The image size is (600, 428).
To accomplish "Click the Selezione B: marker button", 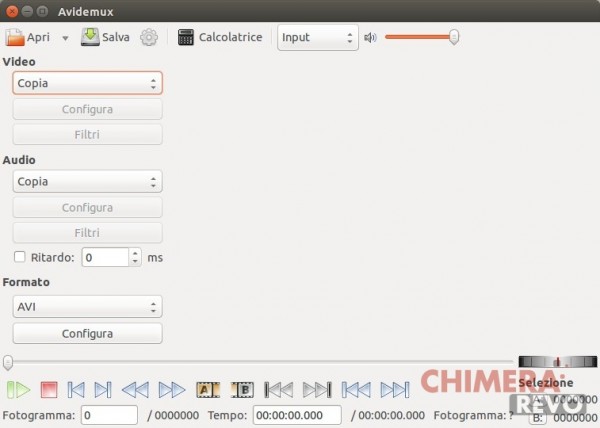I will pos(538,418).
